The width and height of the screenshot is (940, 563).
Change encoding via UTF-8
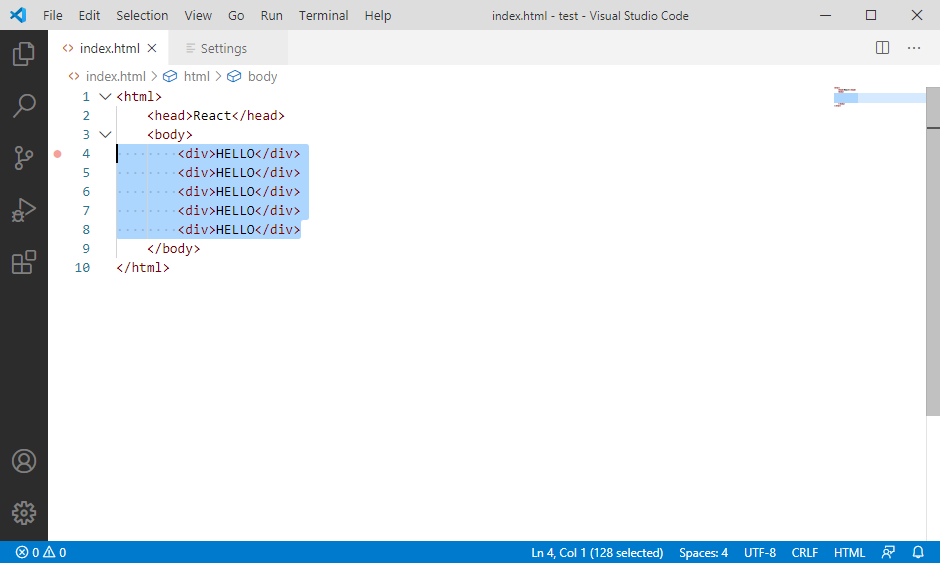(760, 552)
